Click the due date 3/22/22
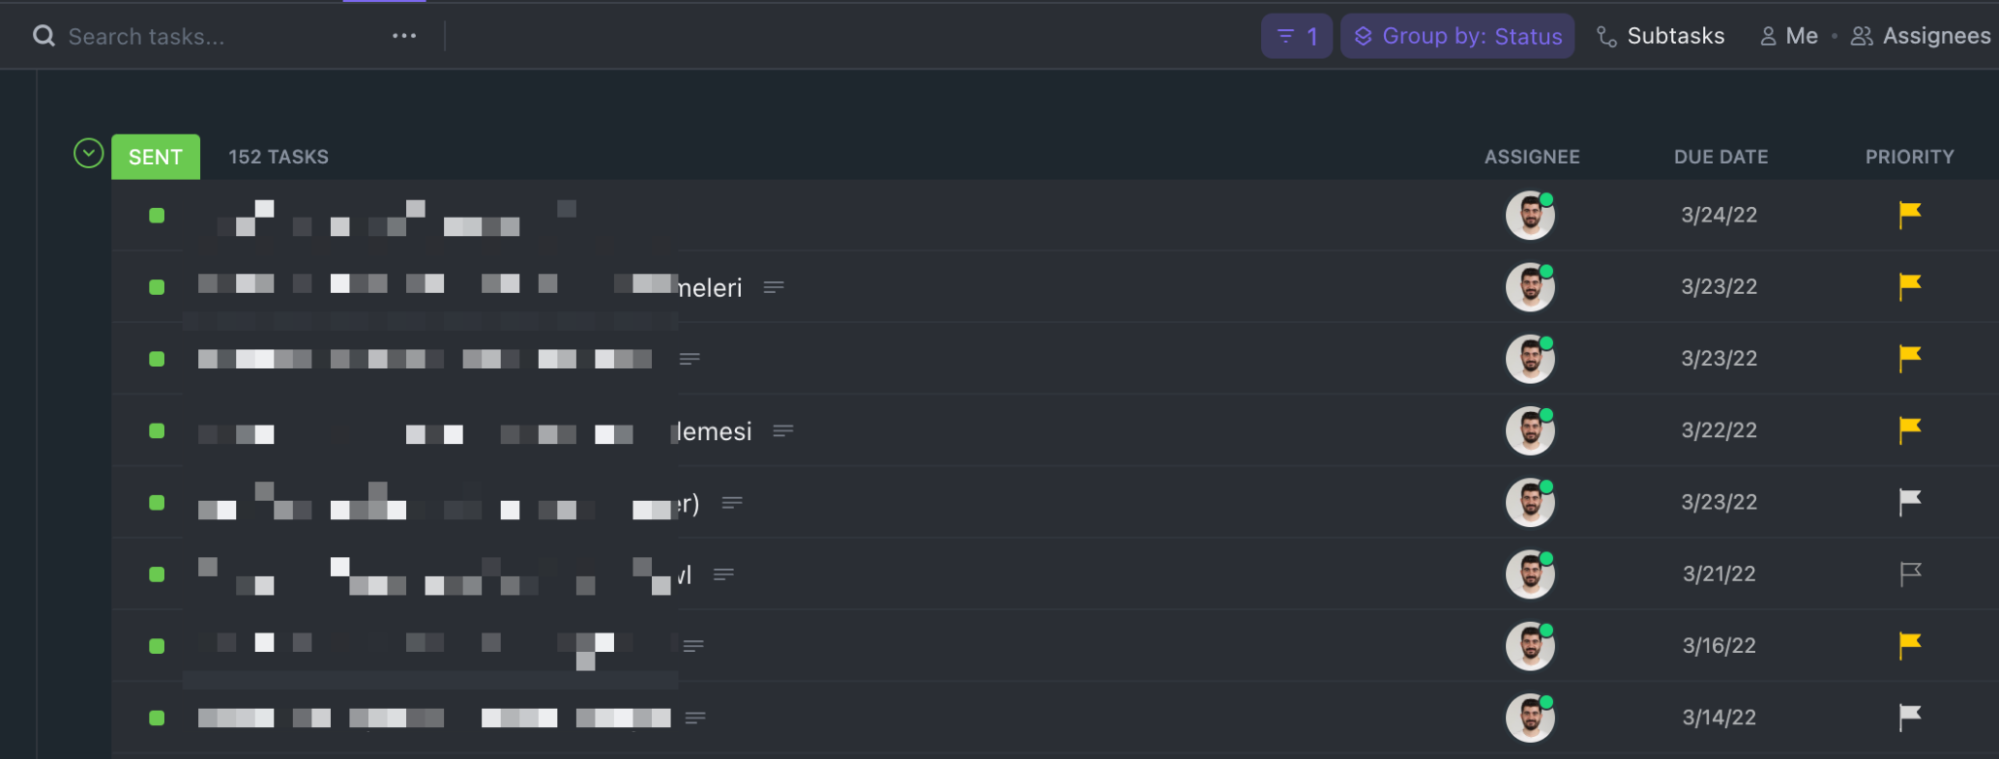Image resolution: width=1999 pixels, height=760 pixels. [1719, 430]
